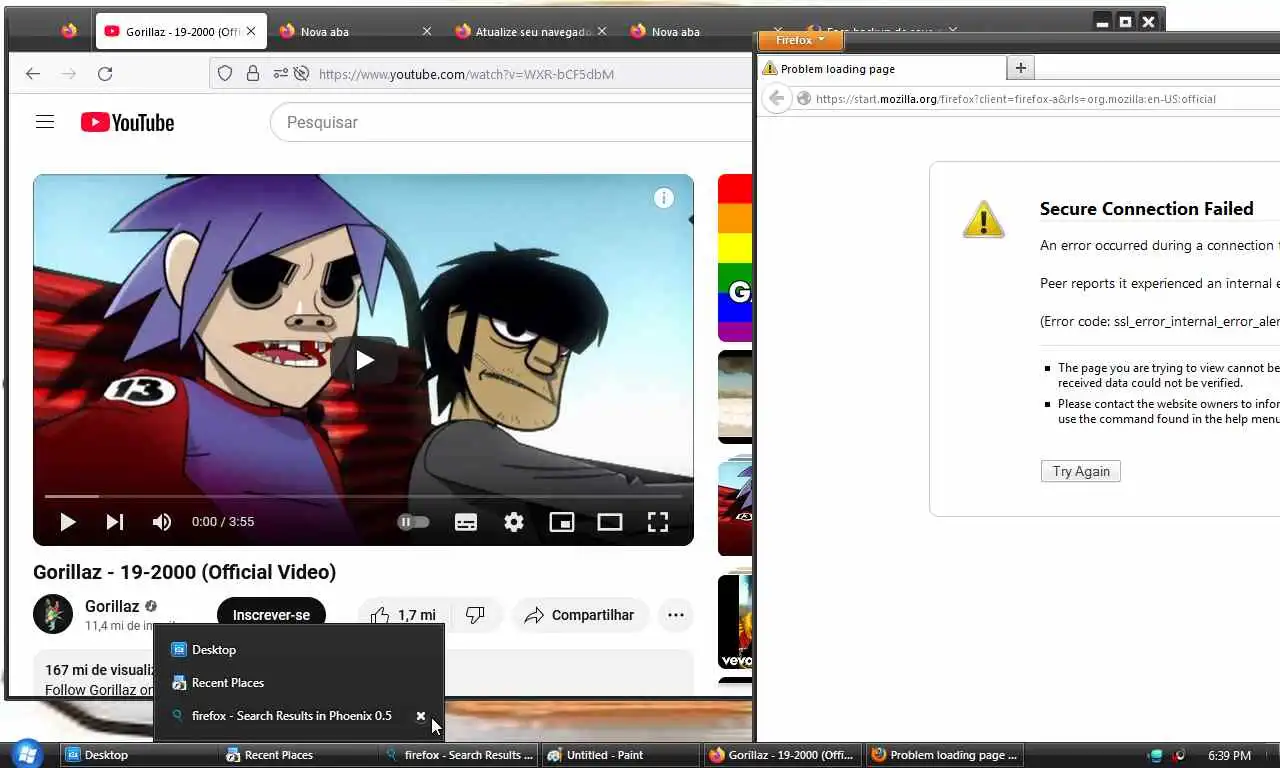Click Back arrow in the YouTube Firefox window
This screenshot has height=768, width=1280.
click(x=33, y=73)
